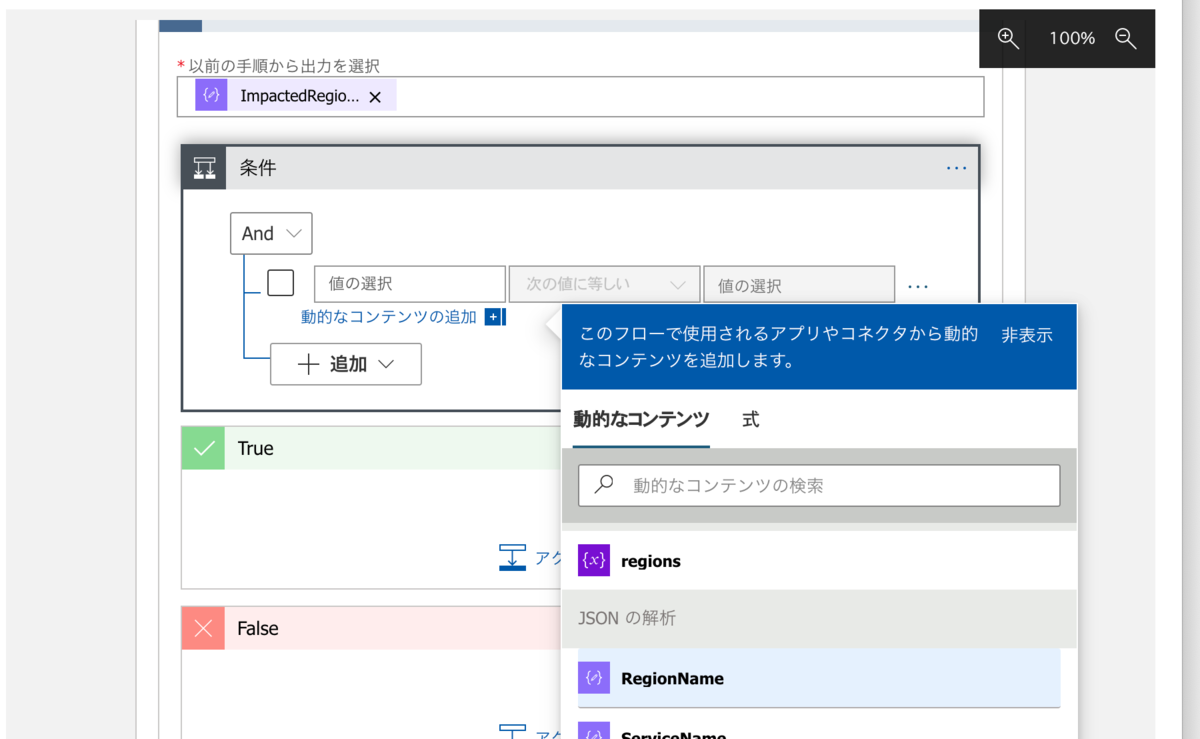The image size is (1200, 739).
Task: Click the 動的なコンテンツの追加 link
Action: click(x=389, y=317)
